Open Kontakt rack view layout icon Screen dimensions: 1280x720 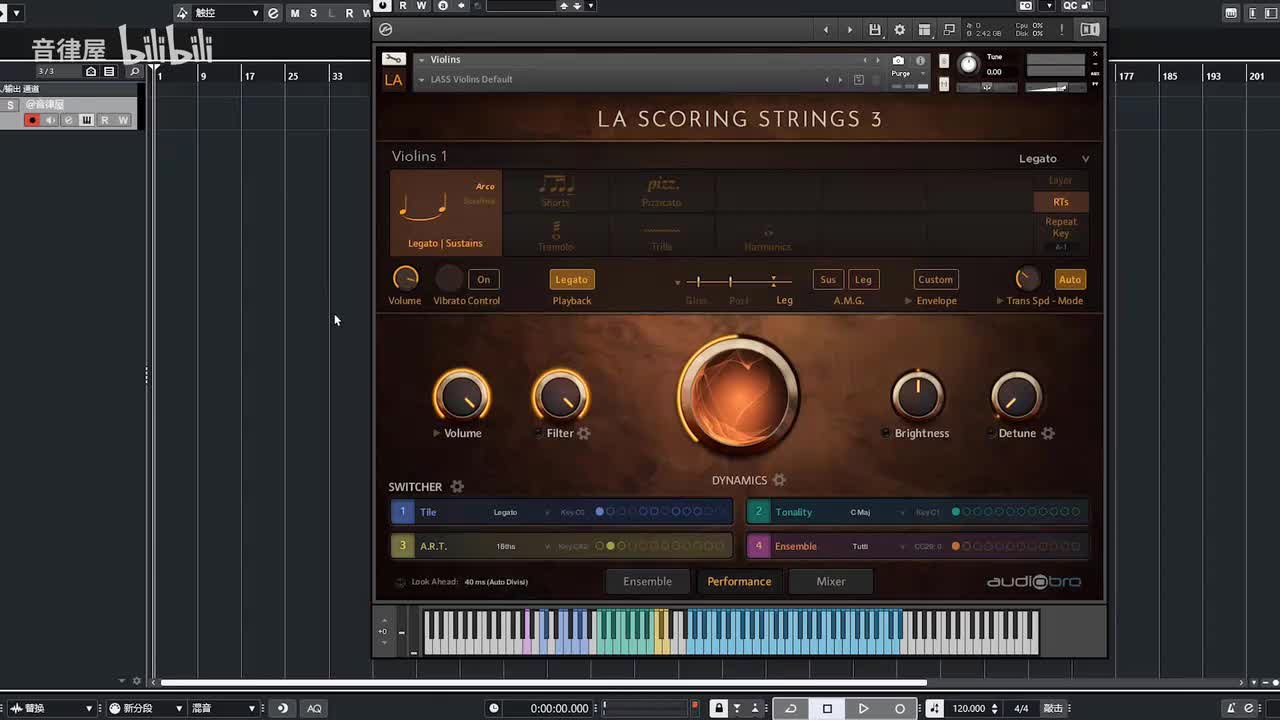(924, 30)
